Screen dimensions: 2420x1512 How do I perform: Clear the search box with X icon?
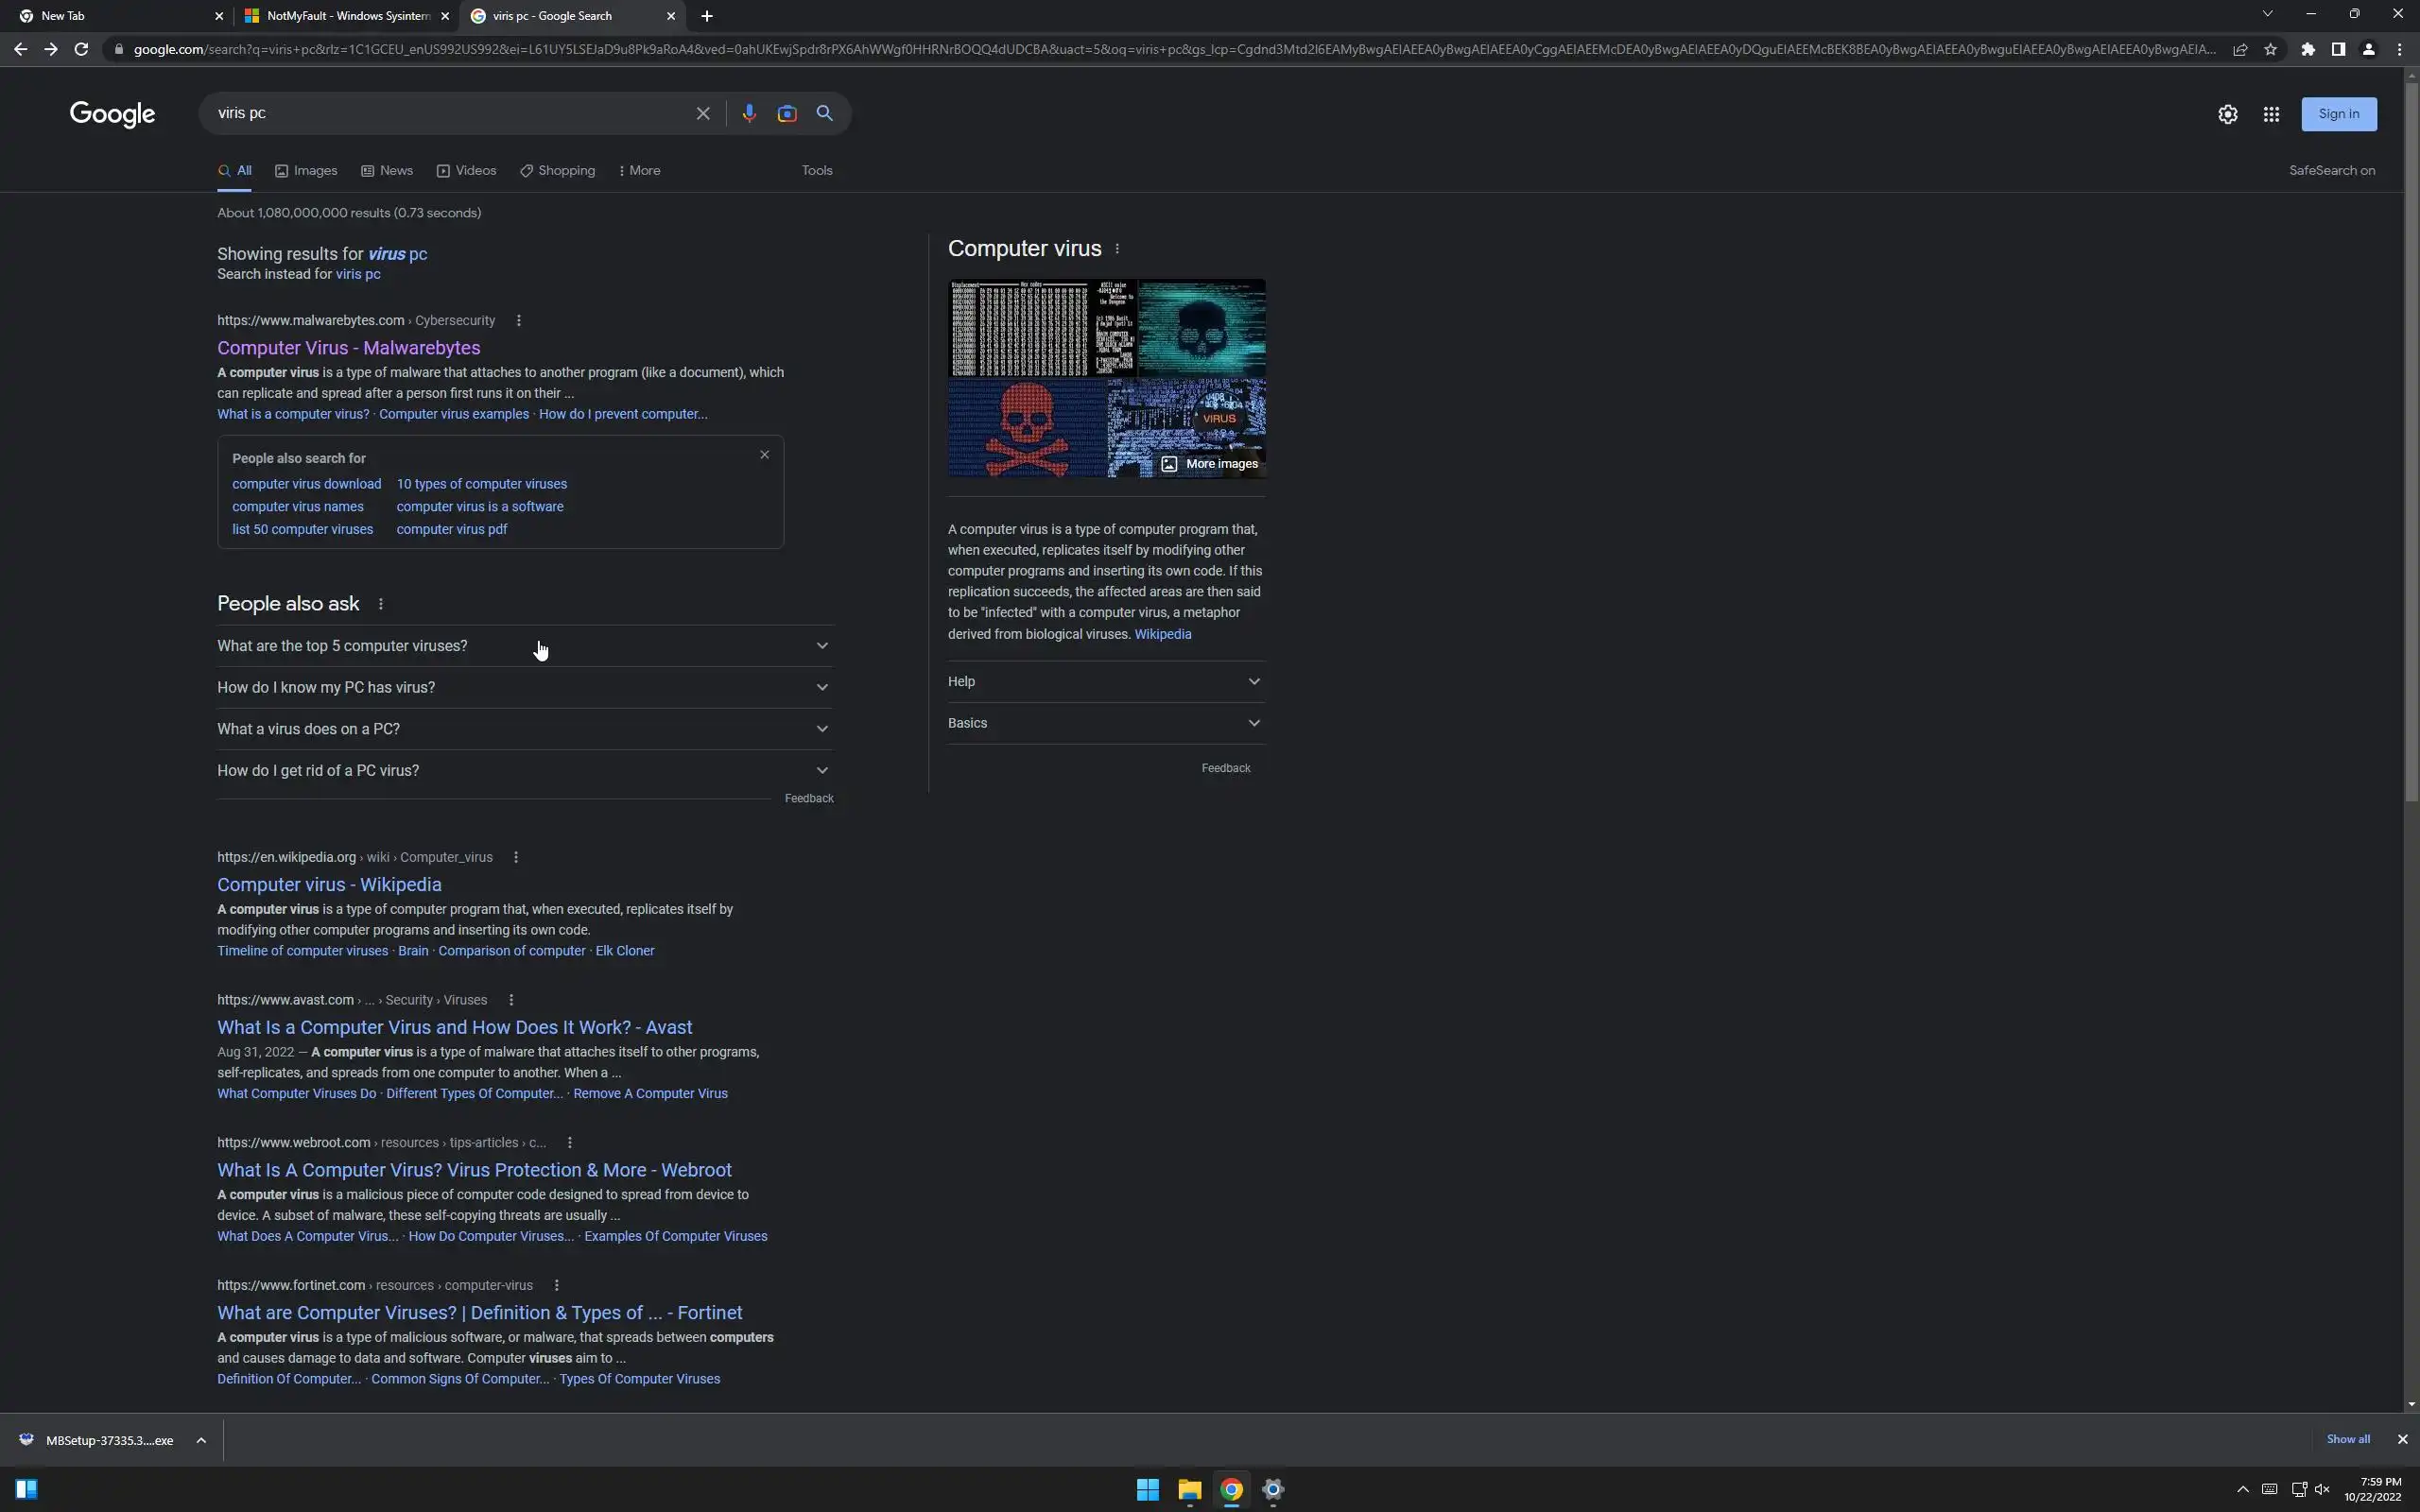pyautogui.click(x=703, y=113)
